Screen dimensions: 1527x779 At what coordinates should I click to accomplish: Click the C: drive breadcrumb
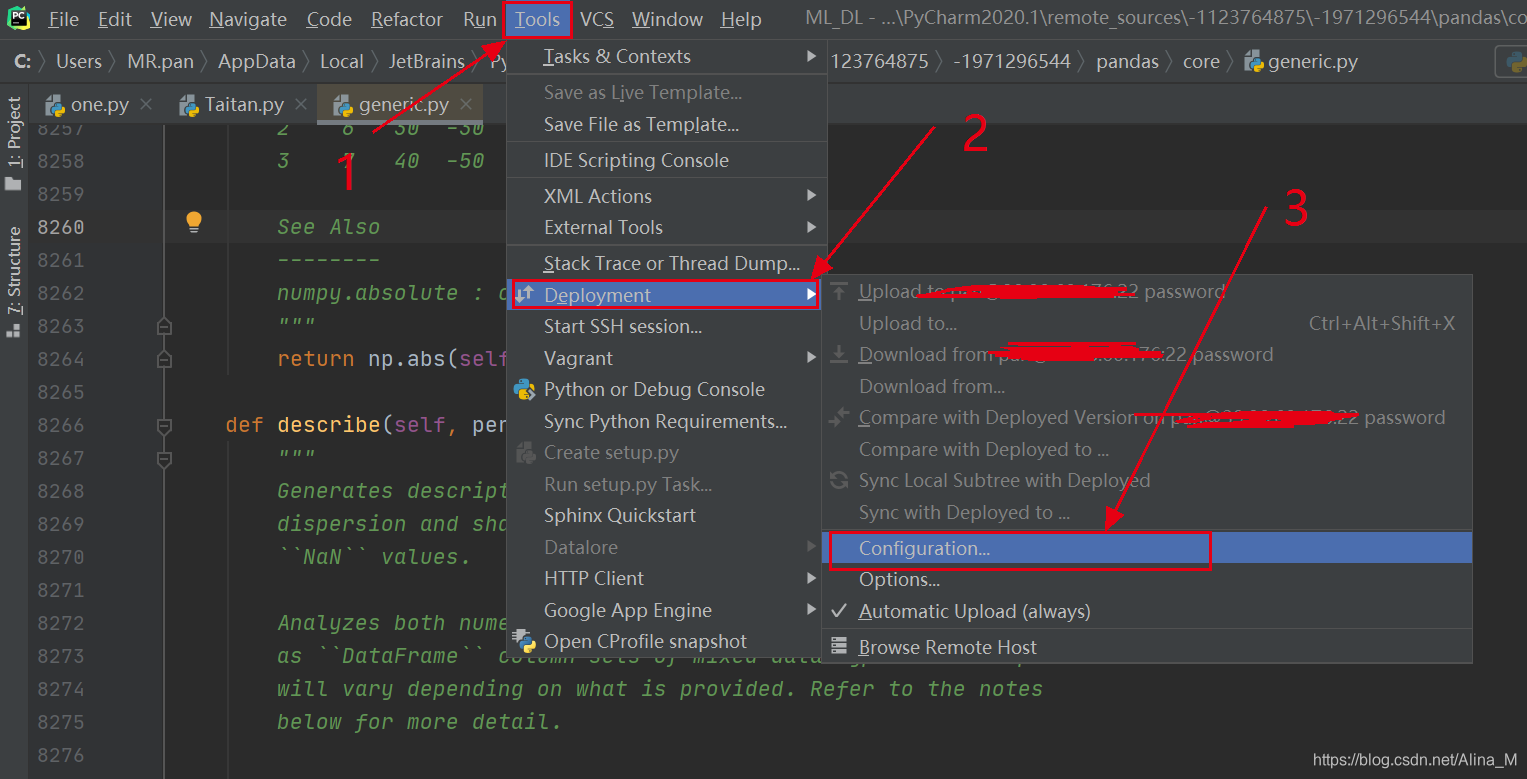(x=22, y=61)
